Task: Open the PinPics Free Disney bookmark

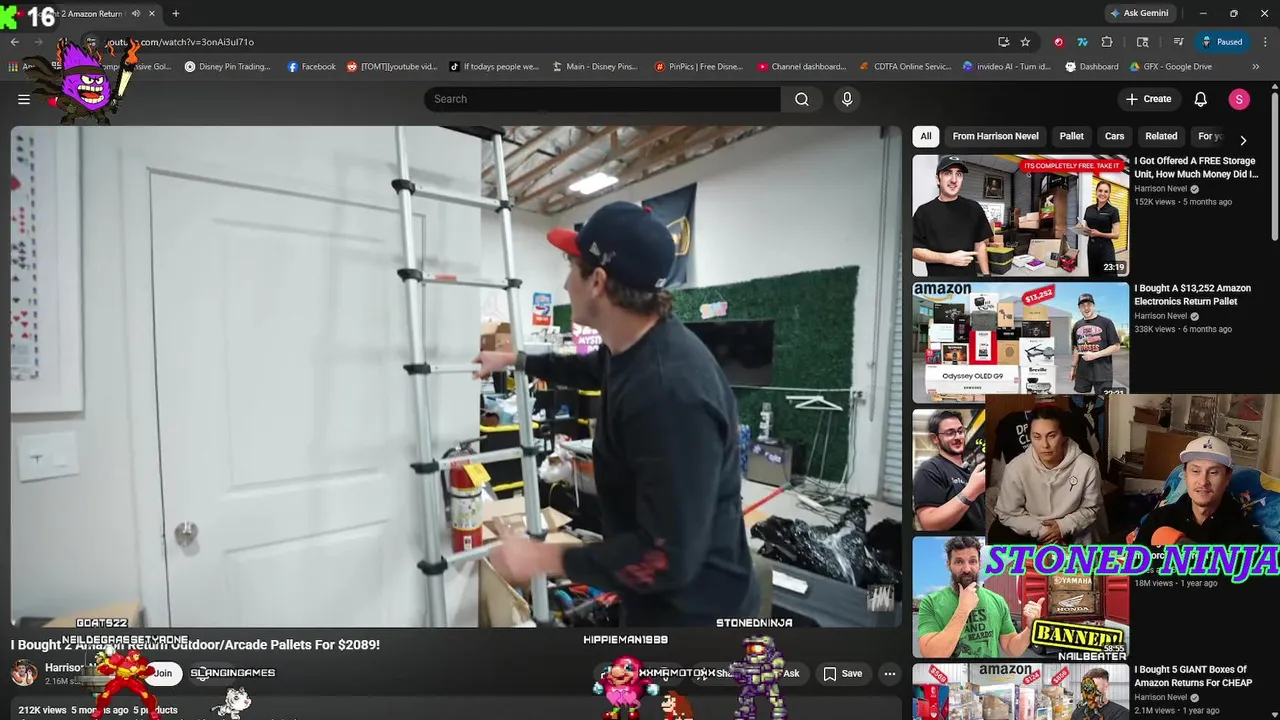Action: click(x=699, y=67)
